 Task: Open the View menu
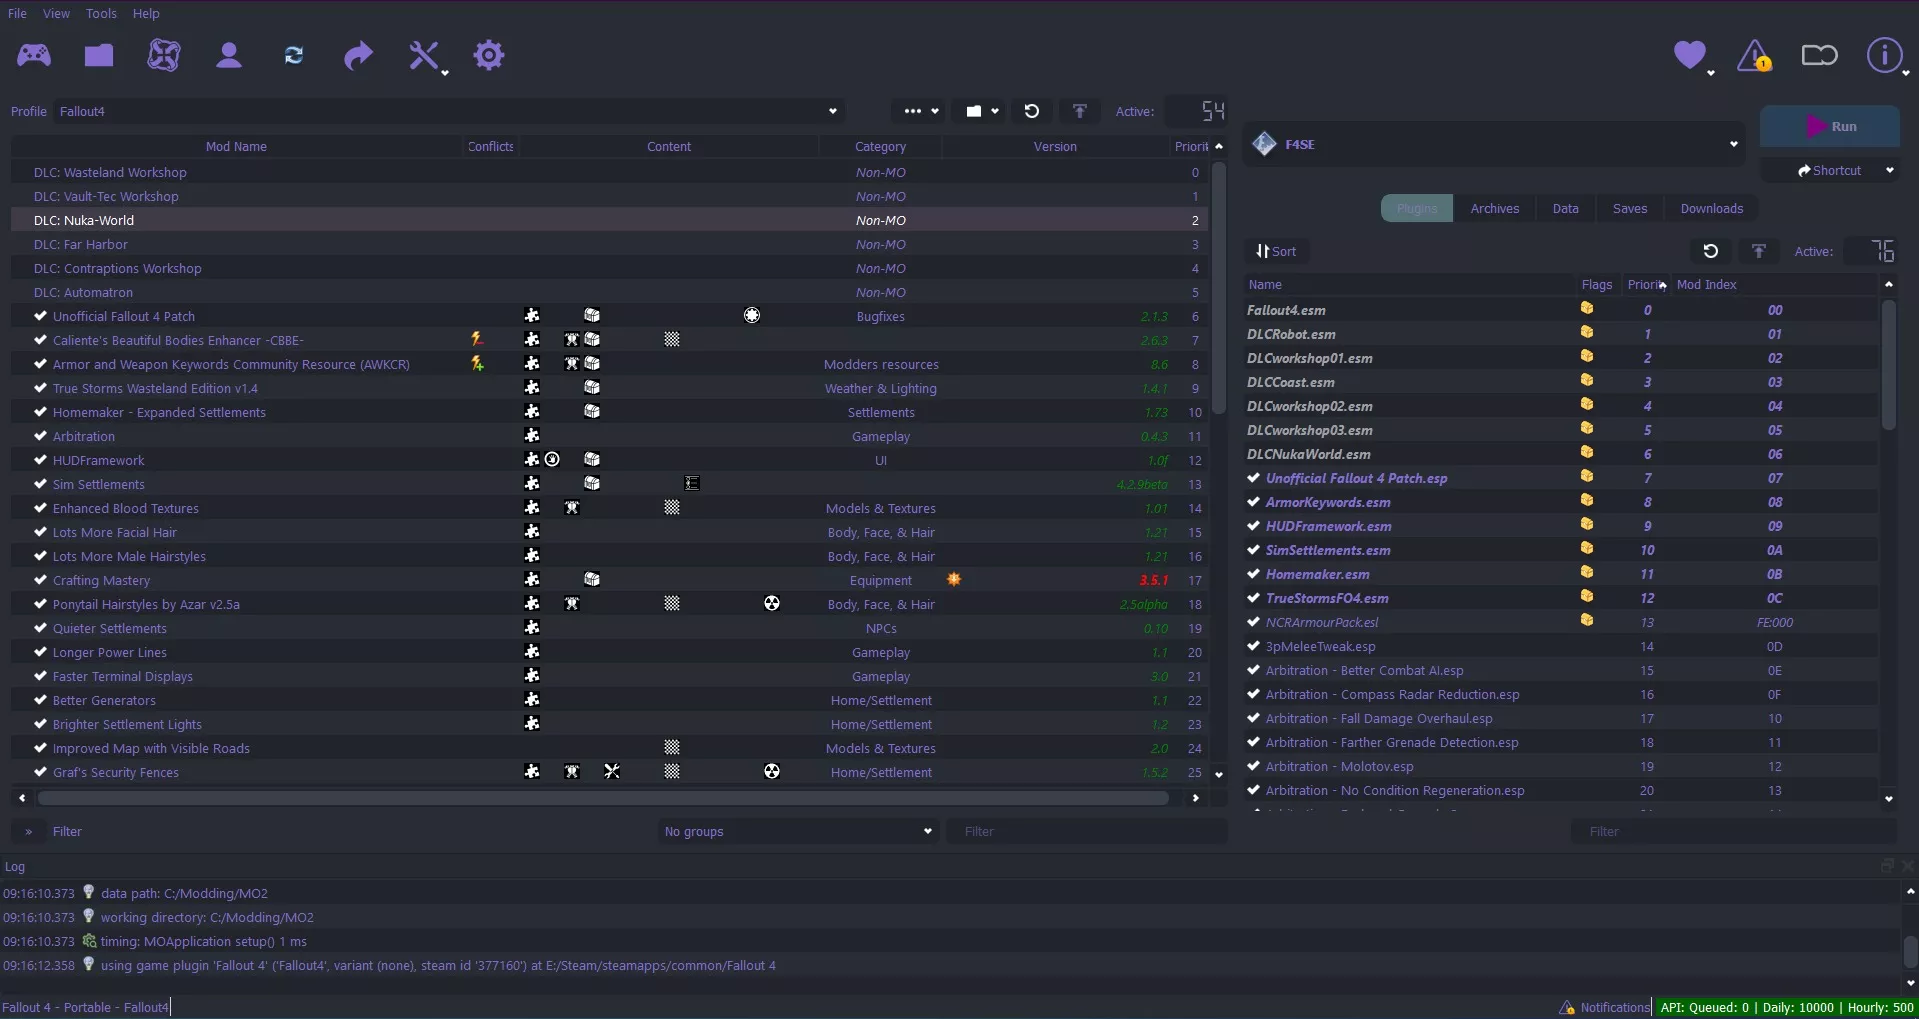[x=56, y=13]
